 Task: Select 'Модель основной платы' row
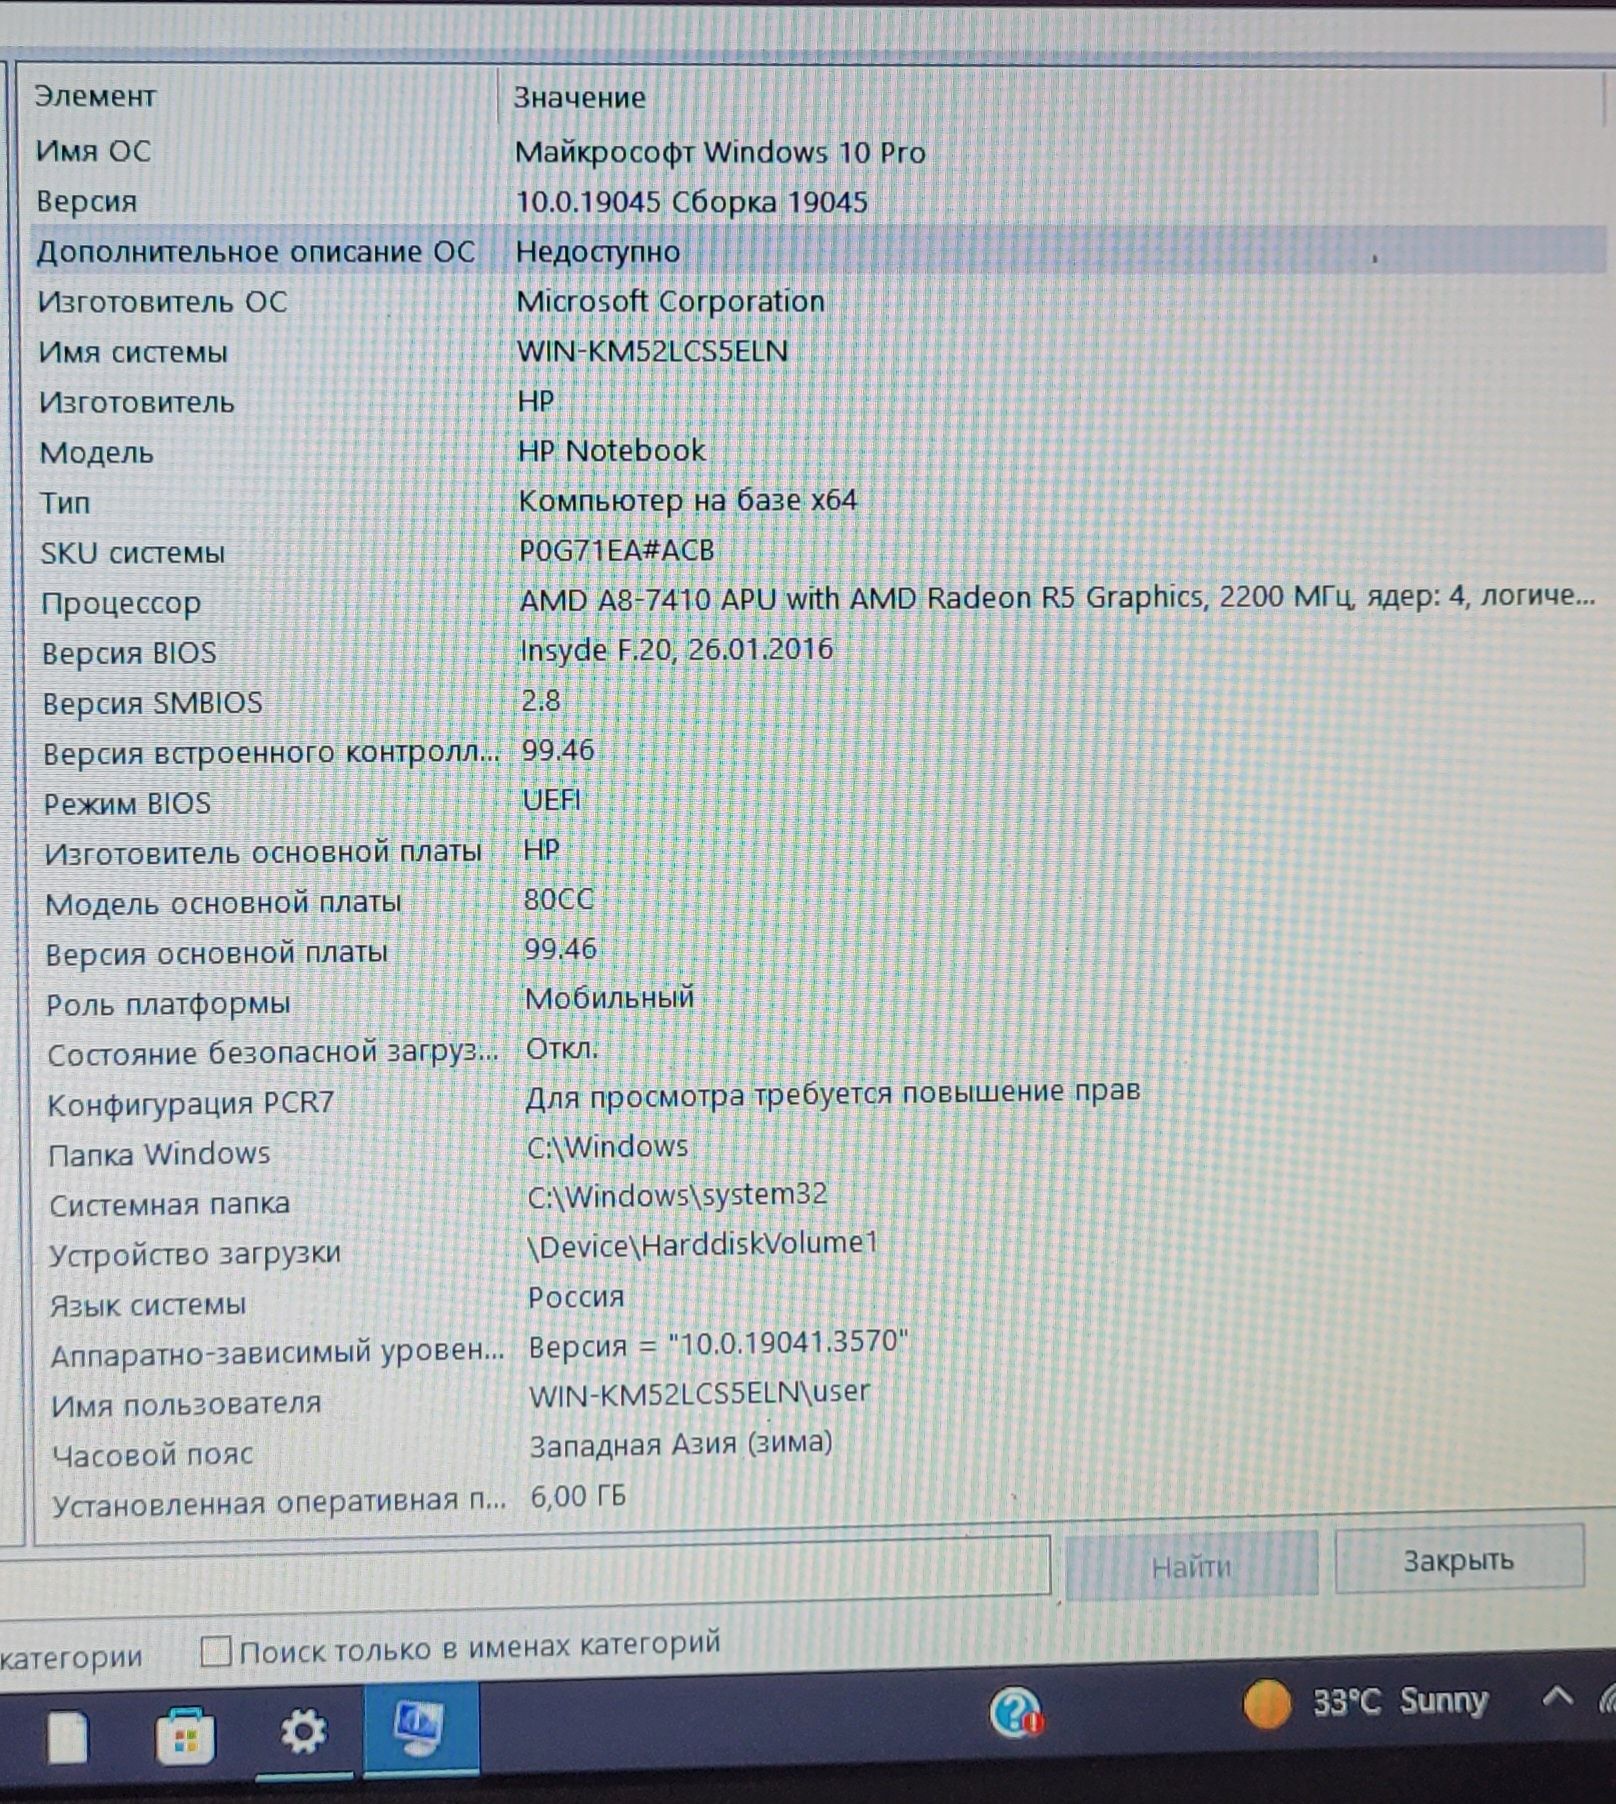(818, 901)
